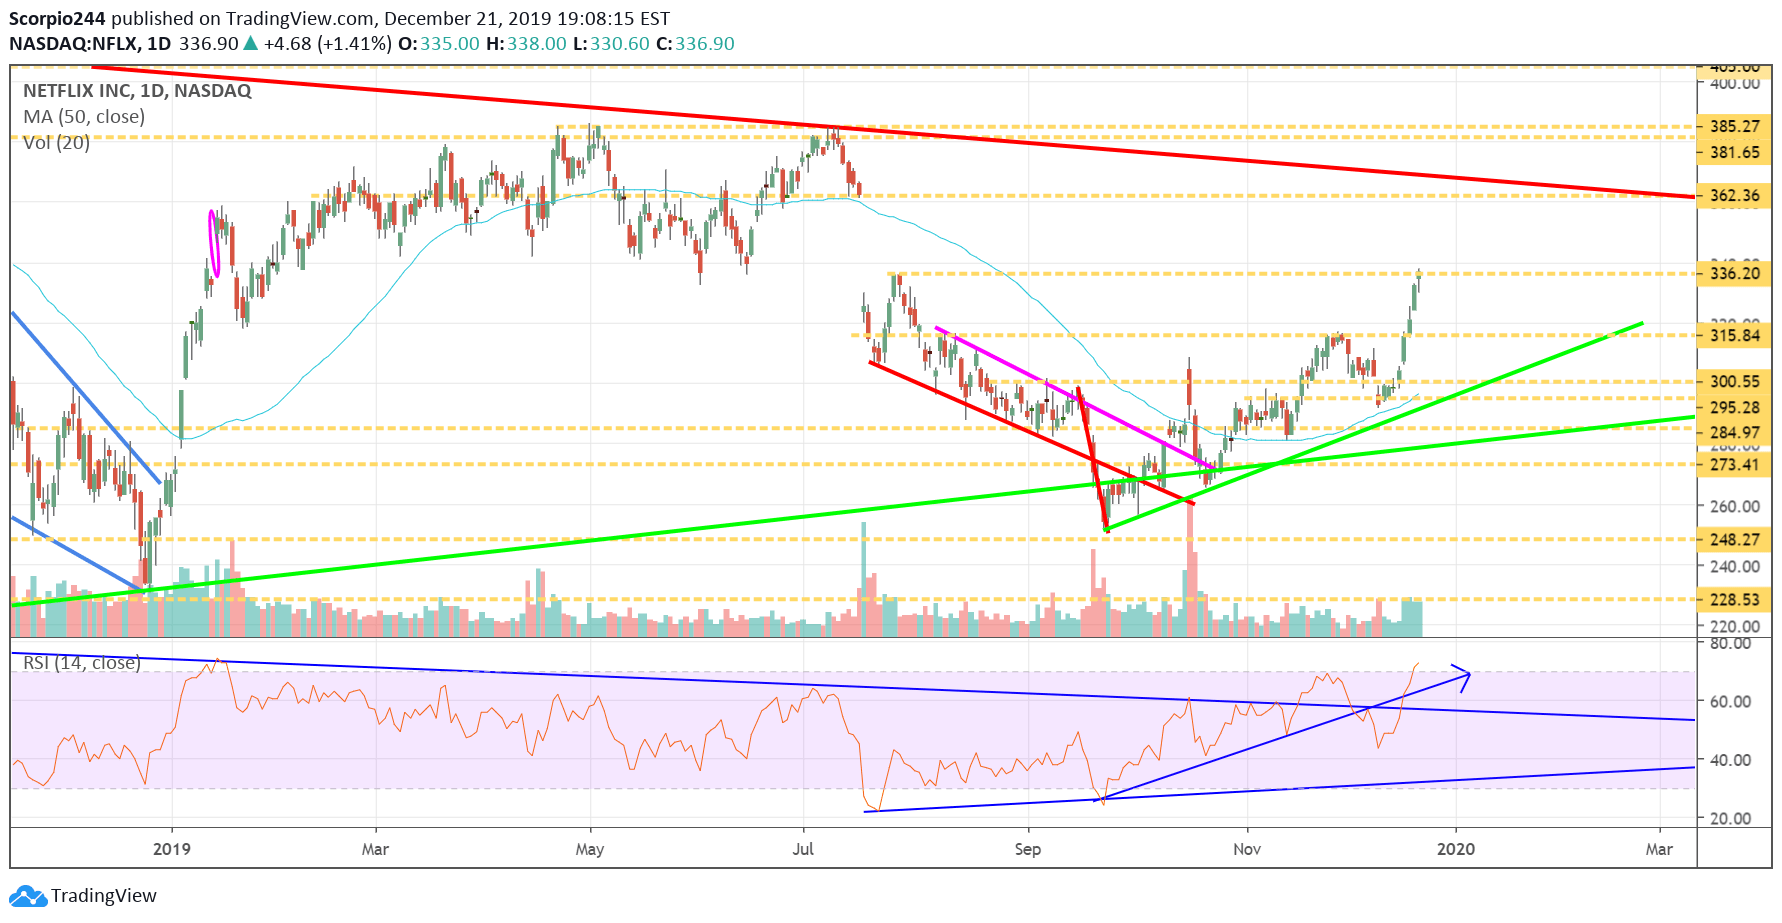The image size is (1782, 923).
Task: Click the magenta ellipse drawing near January 2019
Action: click(213, 243)
